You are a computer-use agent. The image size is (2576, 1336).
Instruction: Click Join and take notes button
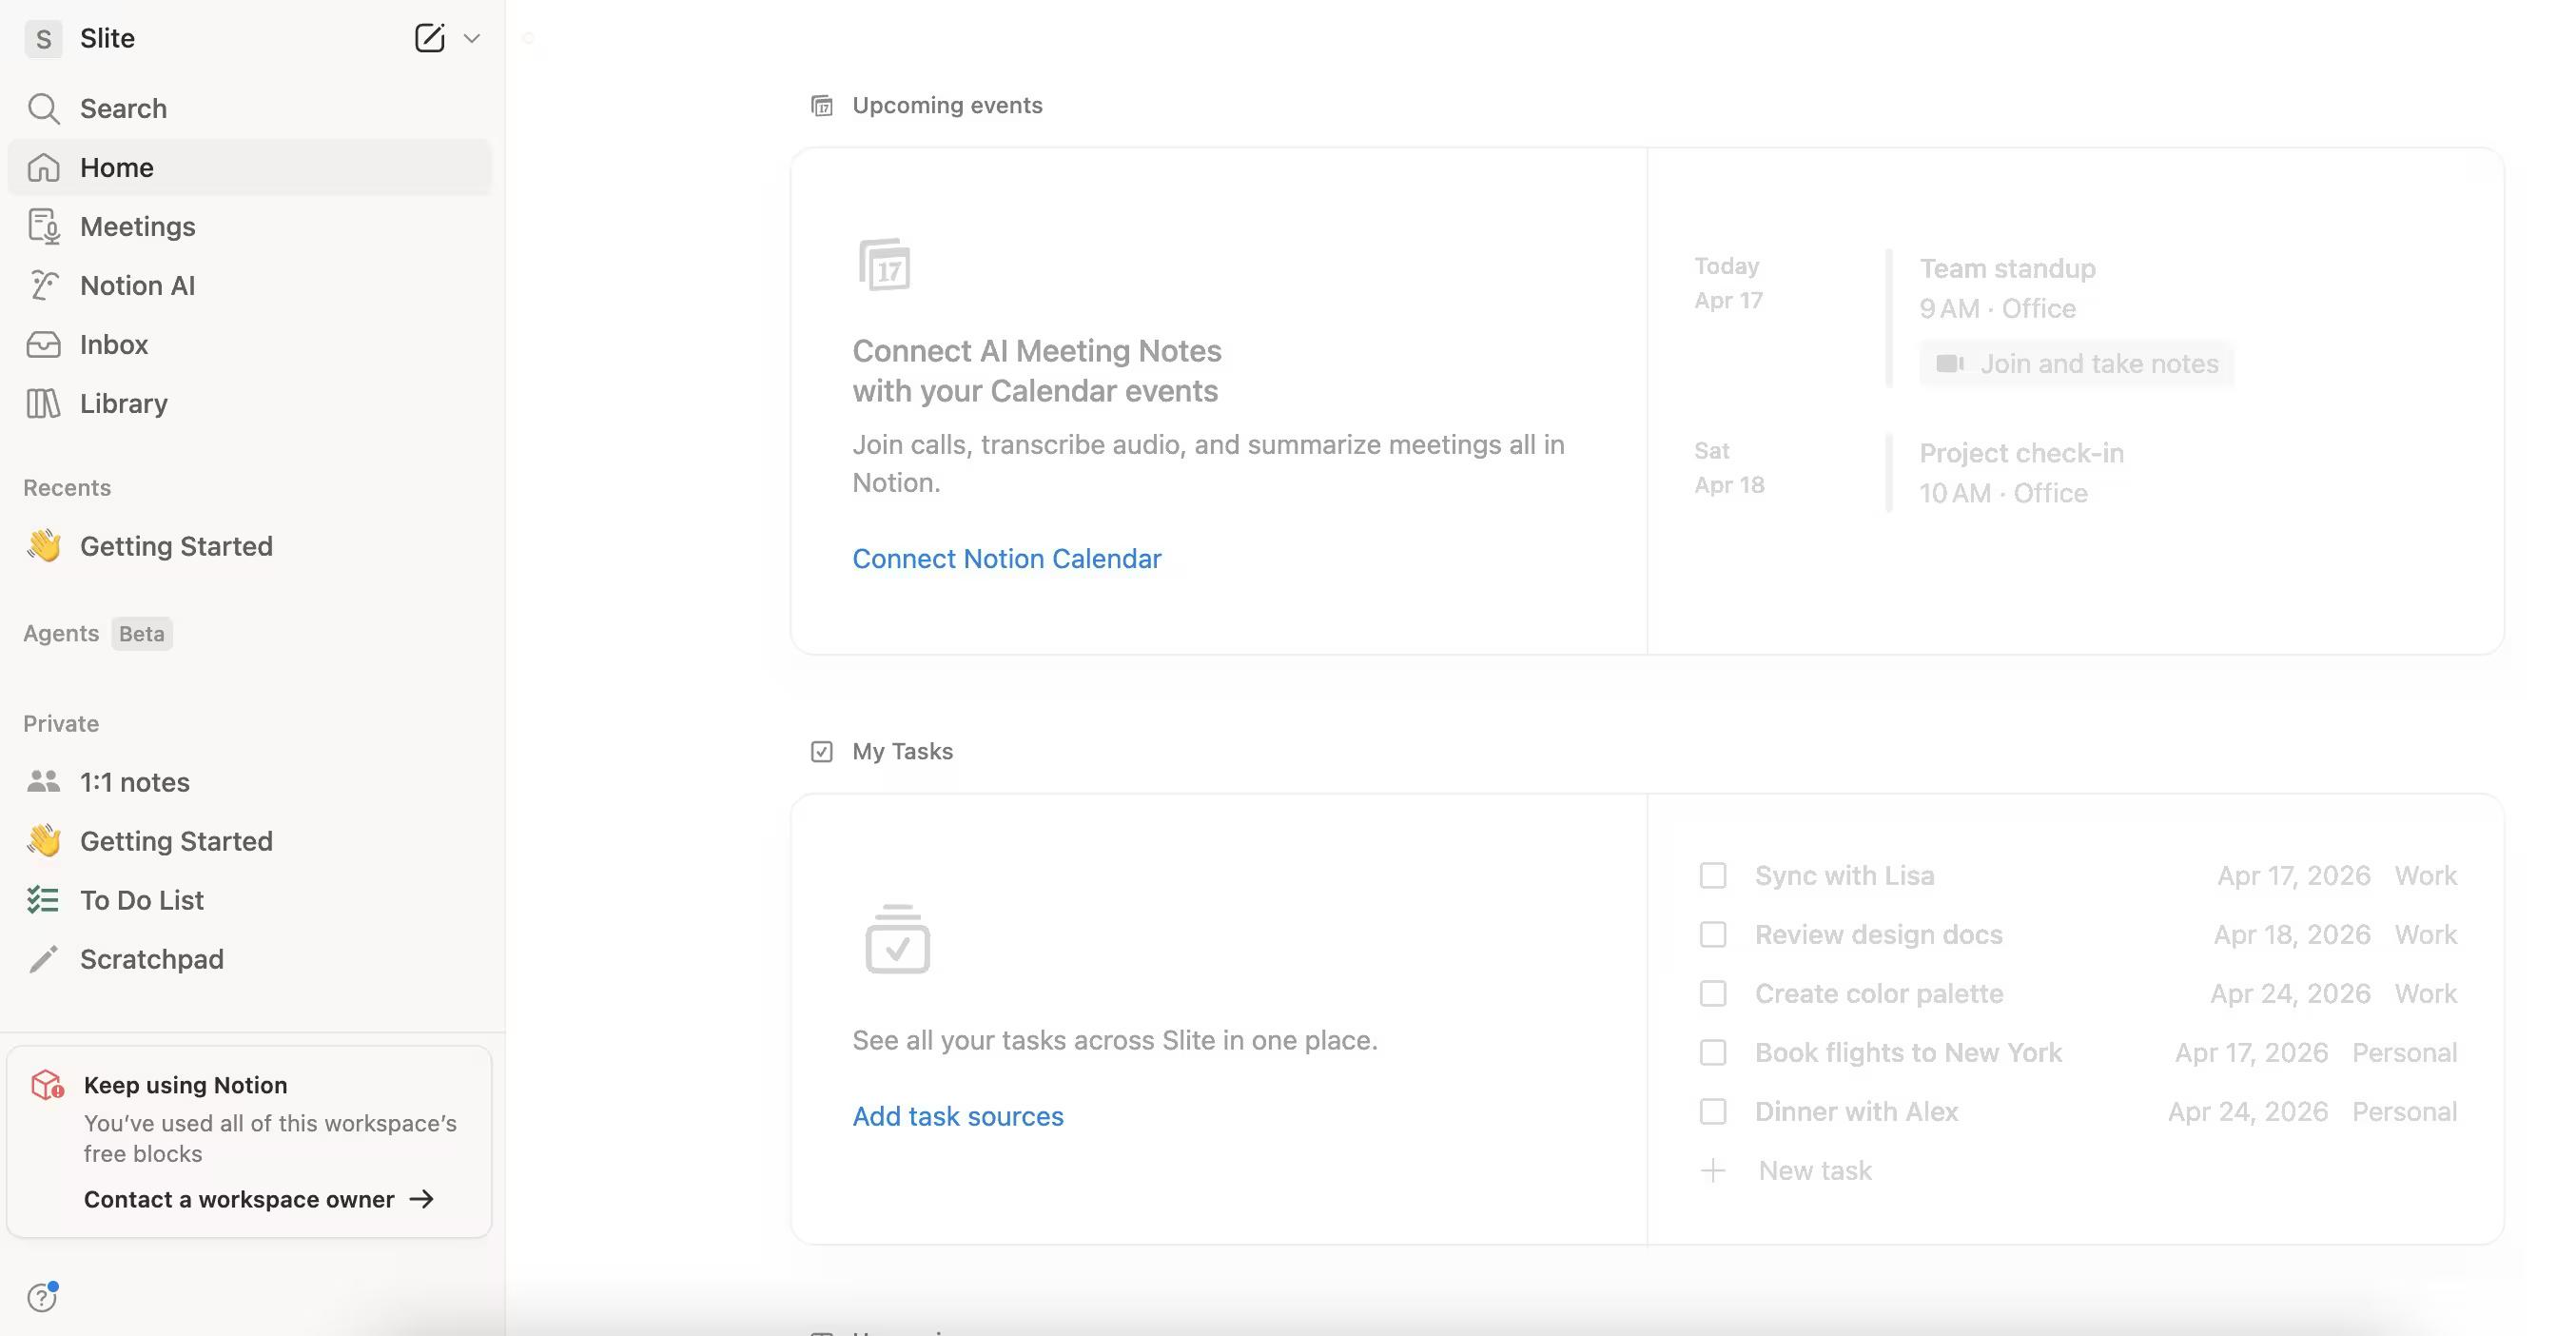(2076, 363)
